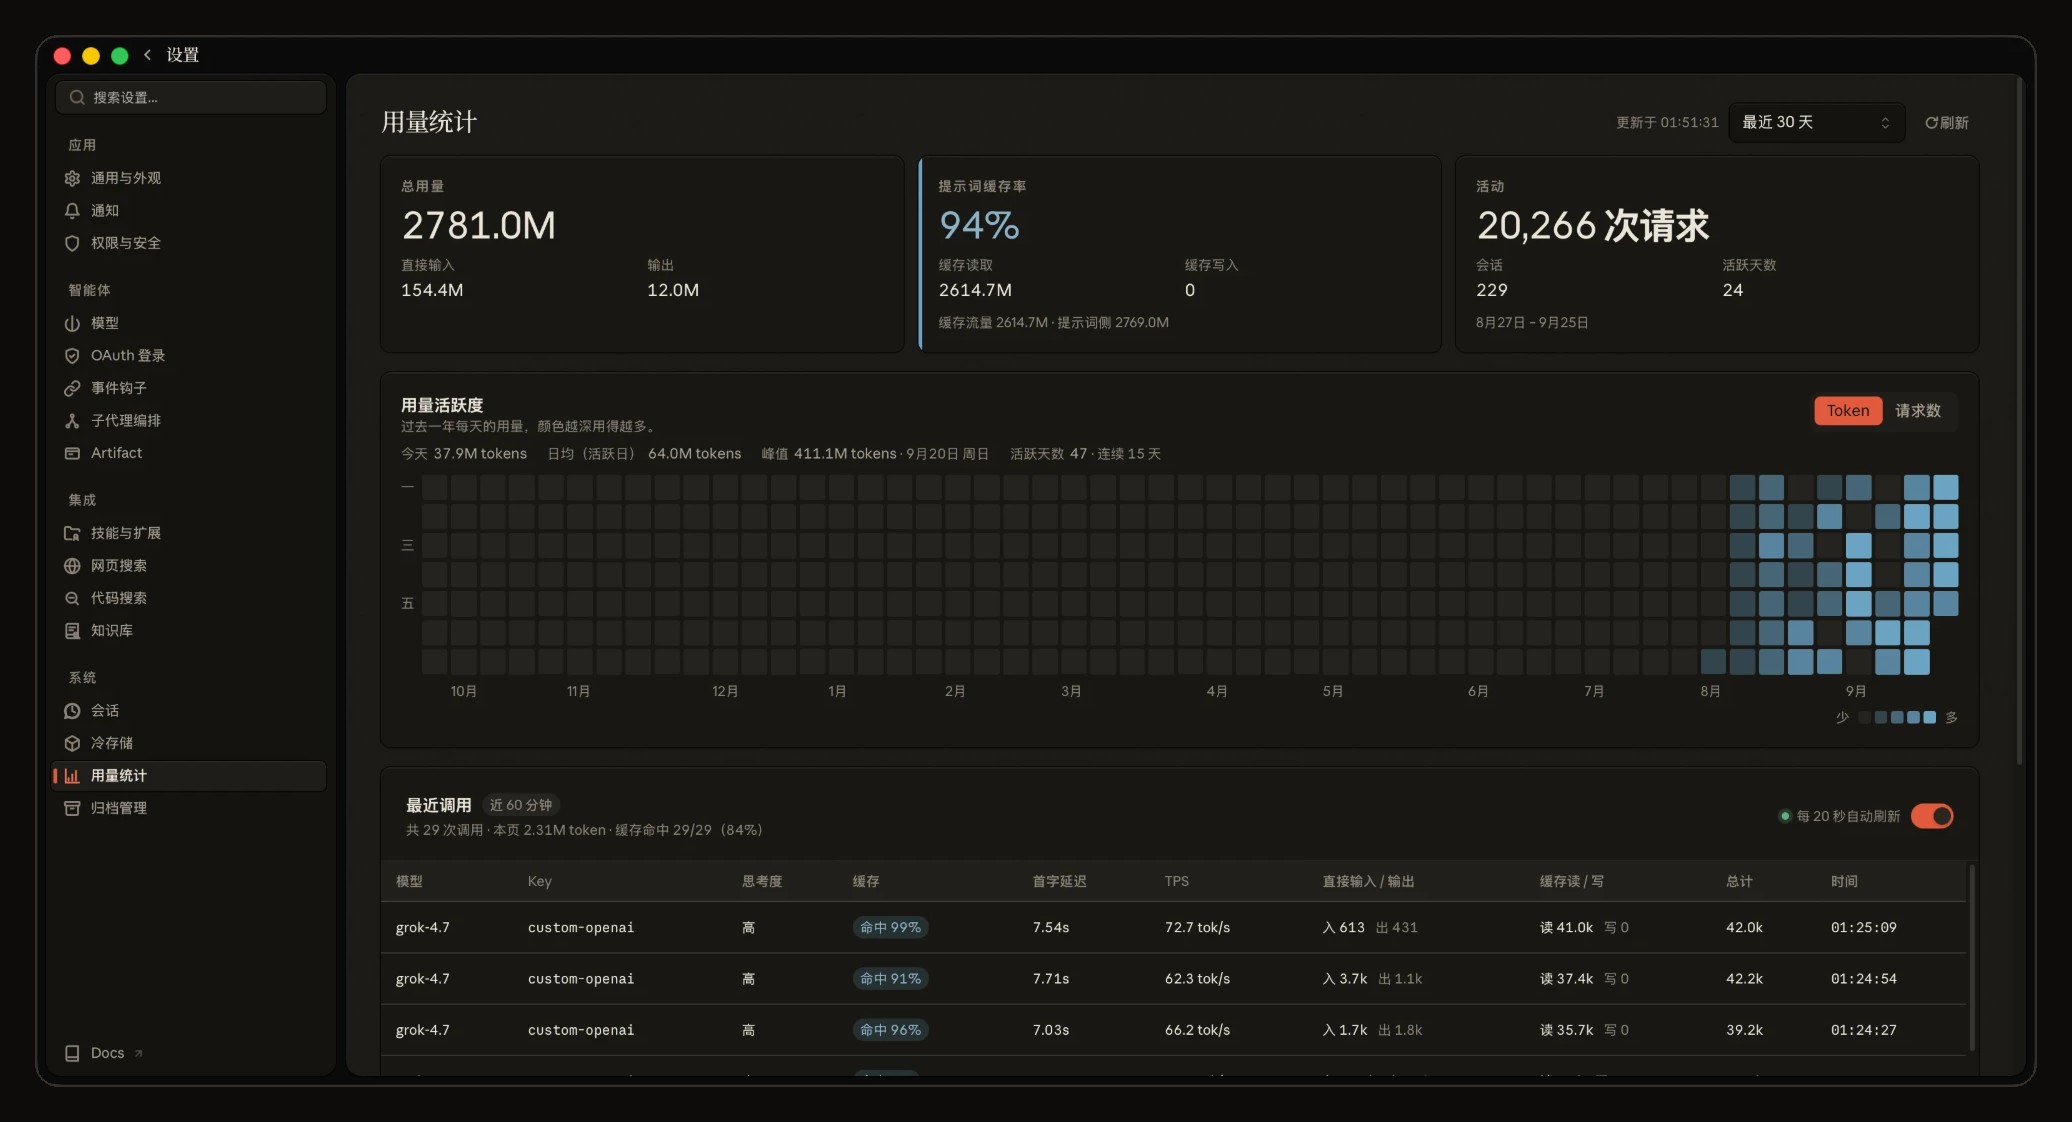Viewport: 2072px width, 1122px height.
Task: Click the brightest legend swatch next to 多
Action: click(x=1929, y=717)
